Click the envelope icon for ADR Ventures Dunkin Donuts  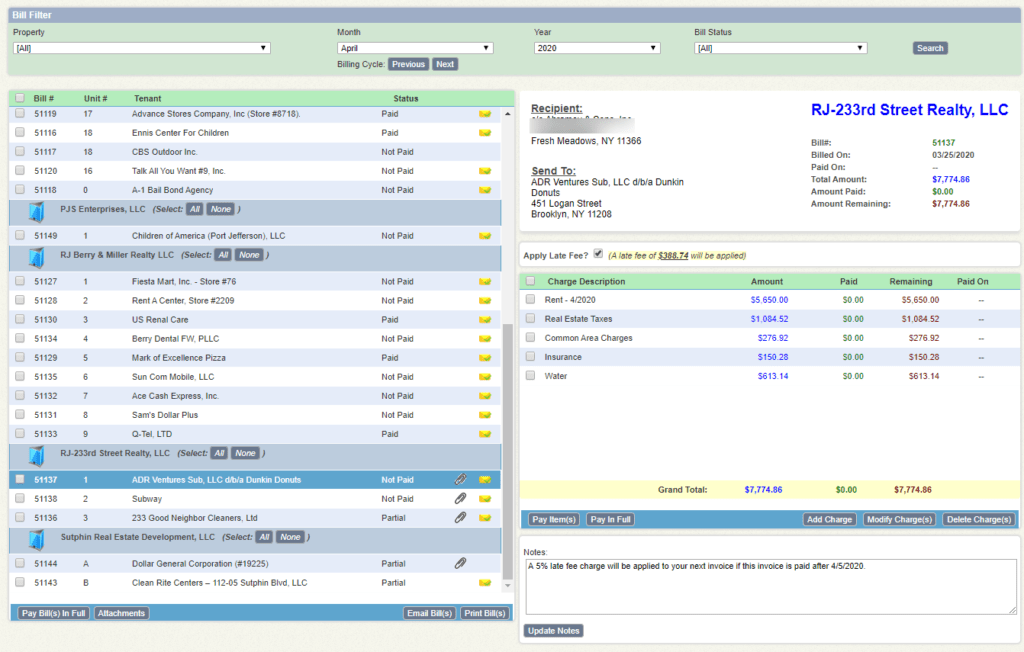[485, 479]
